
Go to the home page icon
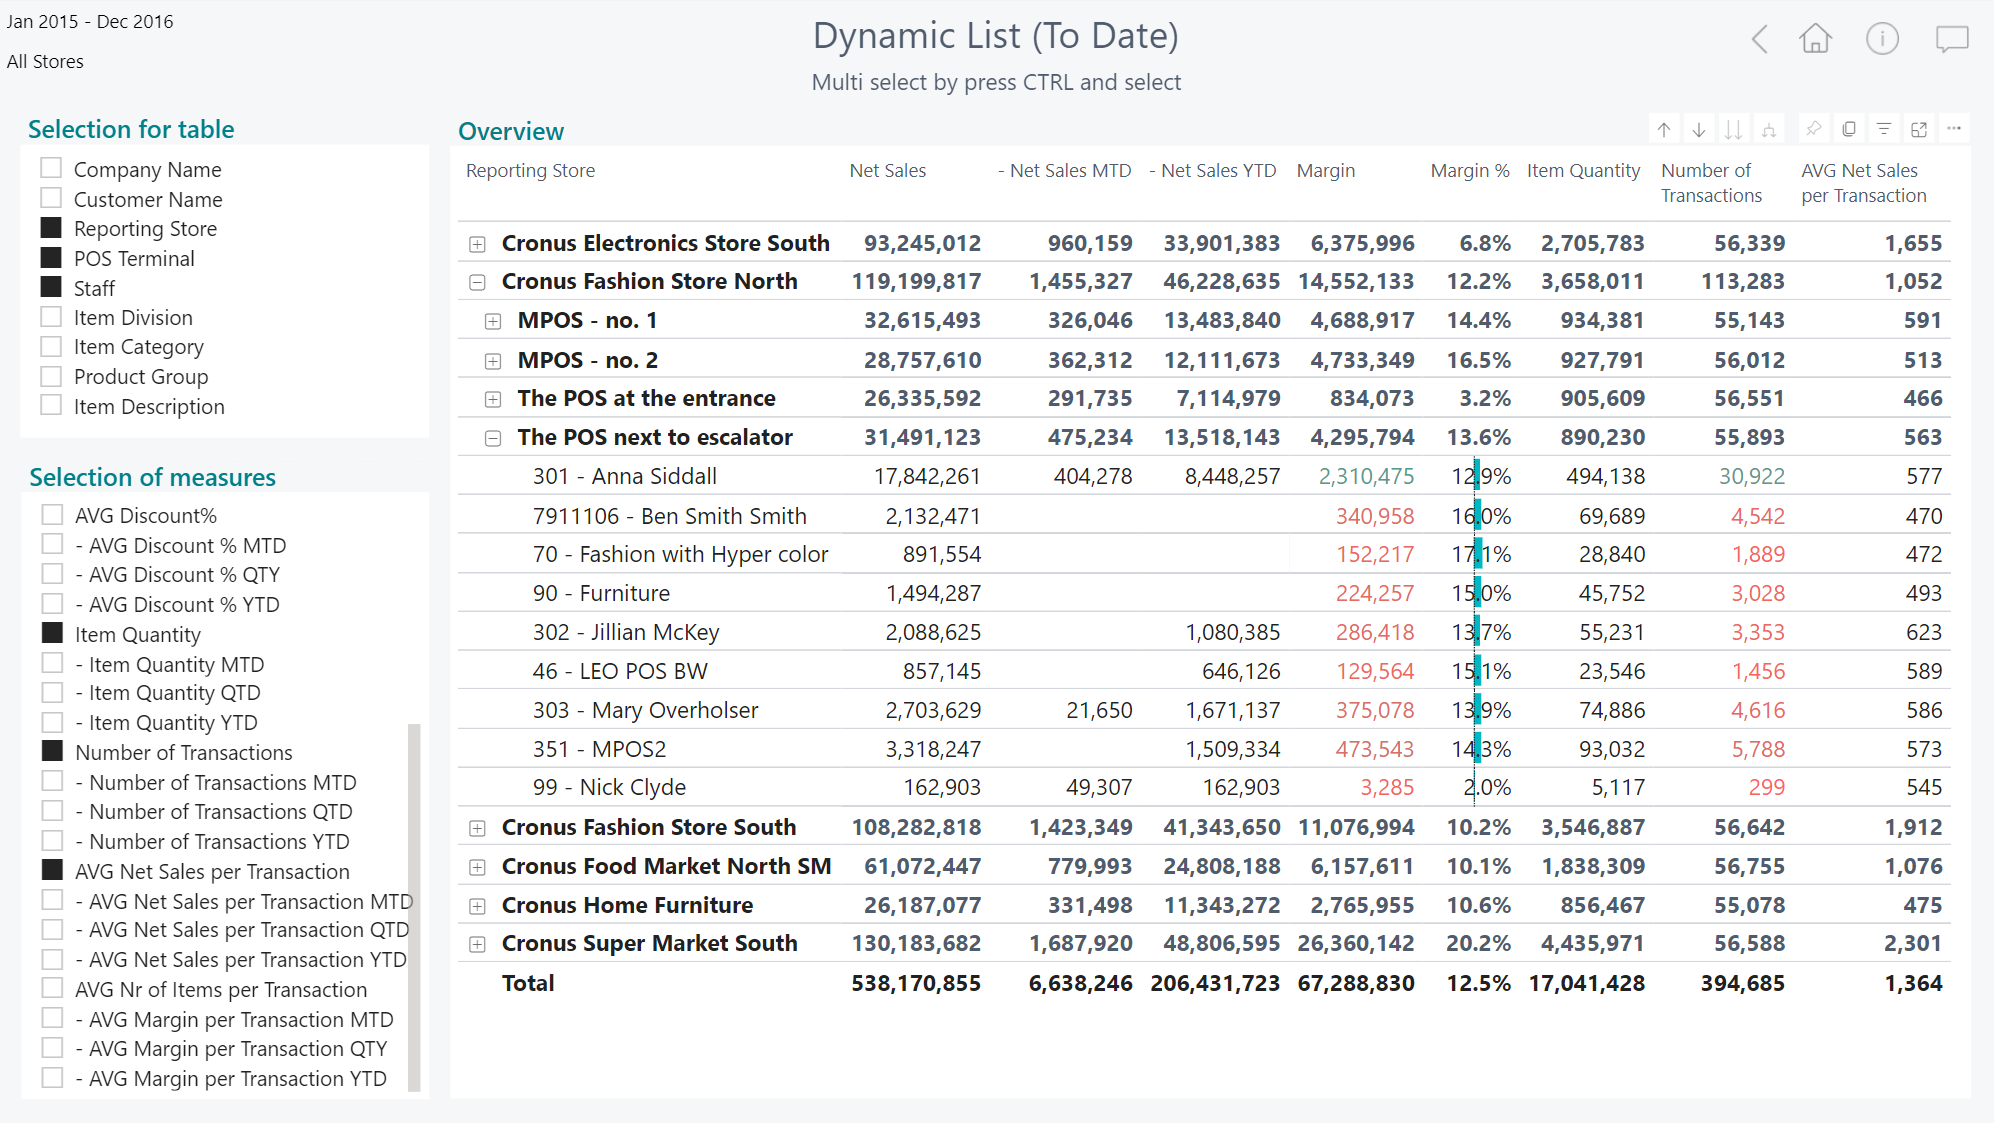(1816, 39)
